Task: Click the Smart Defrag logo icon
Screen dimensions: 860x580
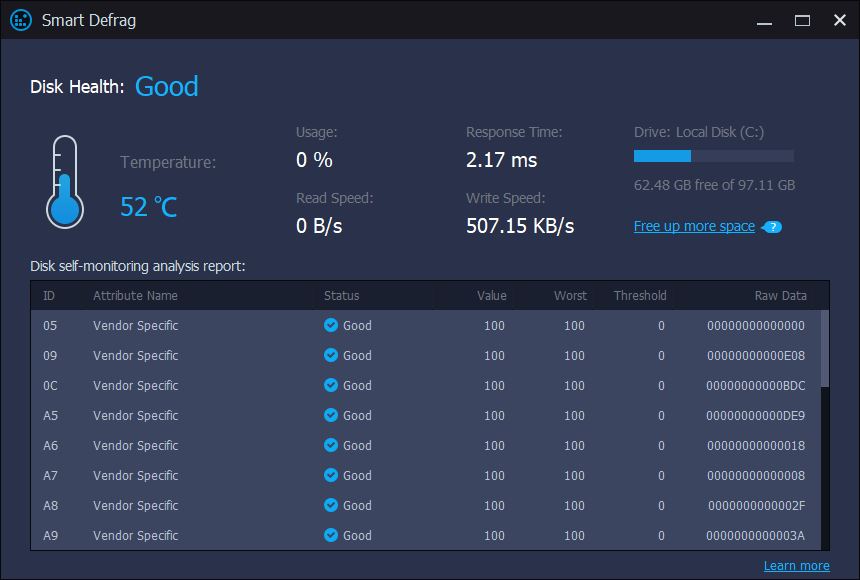Action: tap(21, 20)
